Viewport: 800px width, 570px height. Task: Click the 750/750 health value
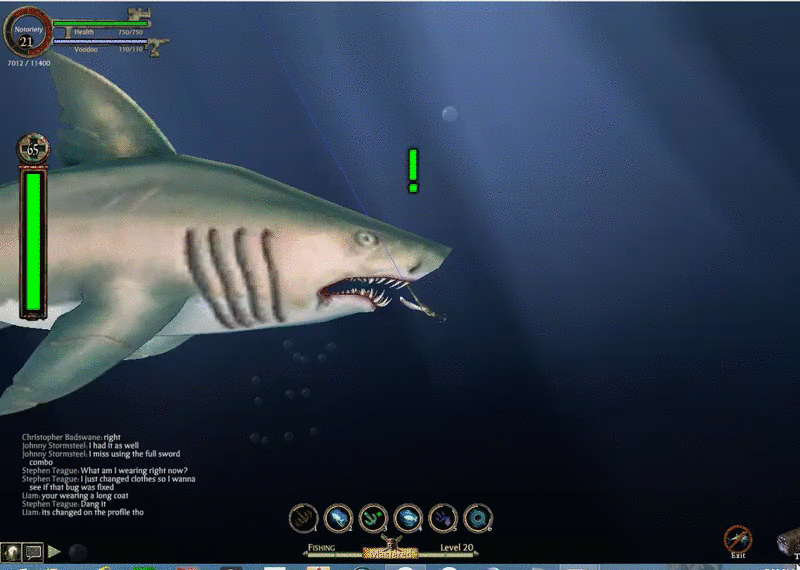point(131,32)
